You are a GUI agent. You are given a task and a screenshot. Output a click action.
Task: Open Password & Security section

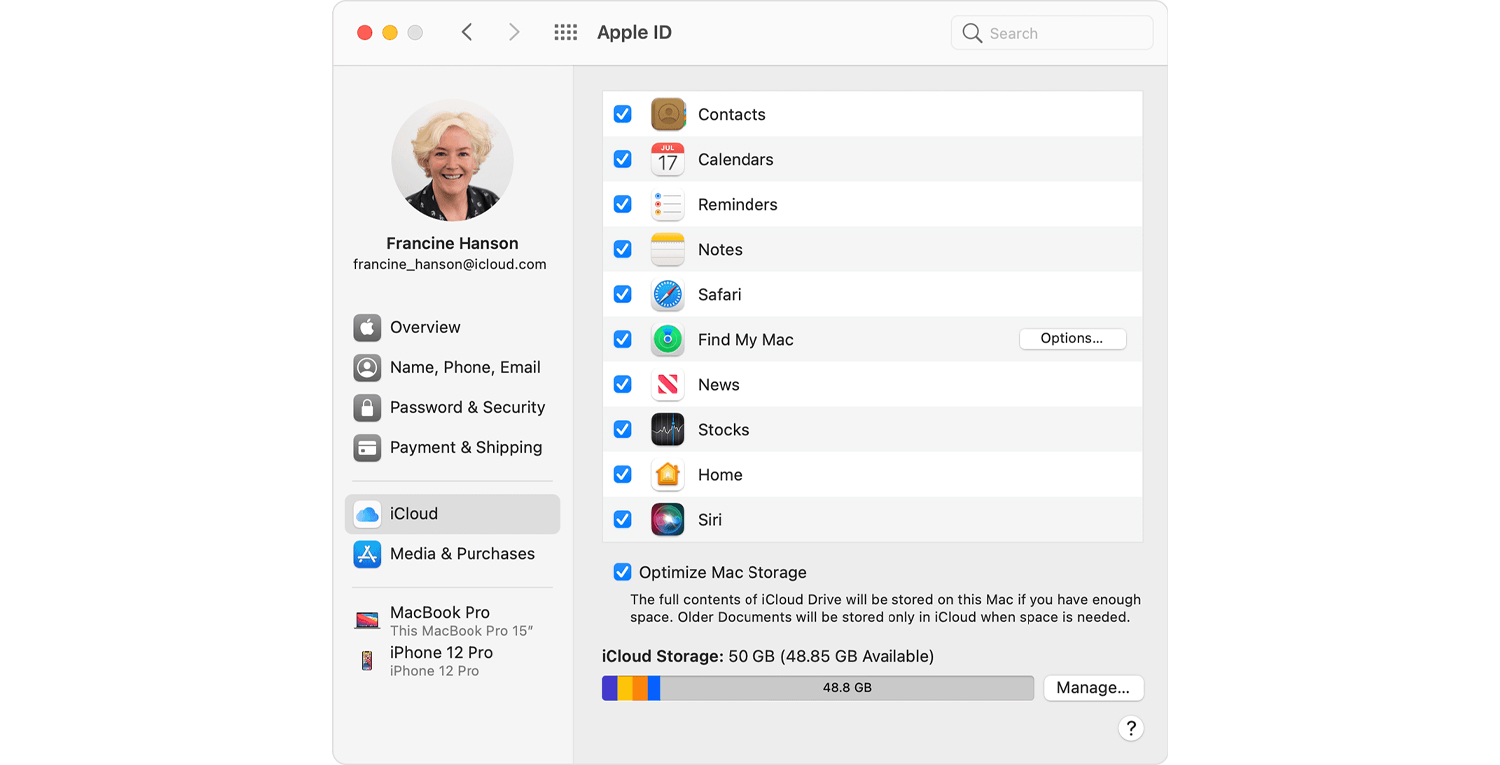(x=452, y=407)
